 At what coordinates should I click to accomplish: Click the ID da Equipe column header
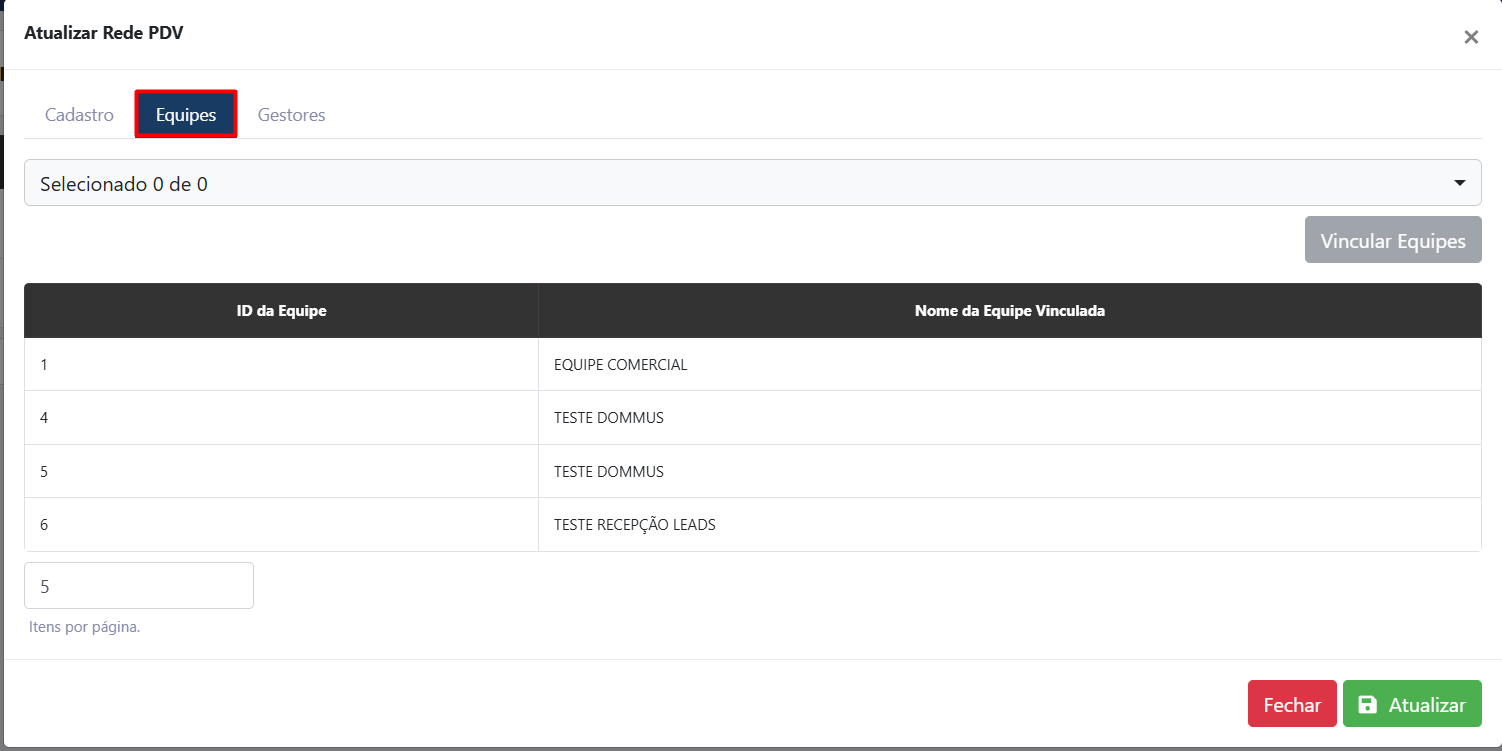[281, 311]
